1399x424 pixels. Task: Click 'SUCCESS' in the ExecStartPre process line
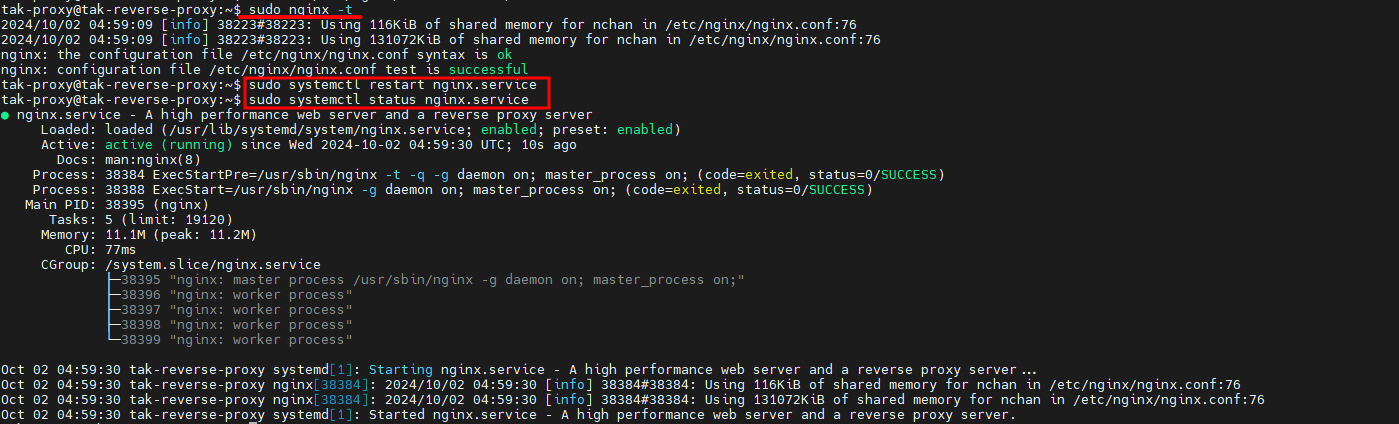tap(908, 175)
